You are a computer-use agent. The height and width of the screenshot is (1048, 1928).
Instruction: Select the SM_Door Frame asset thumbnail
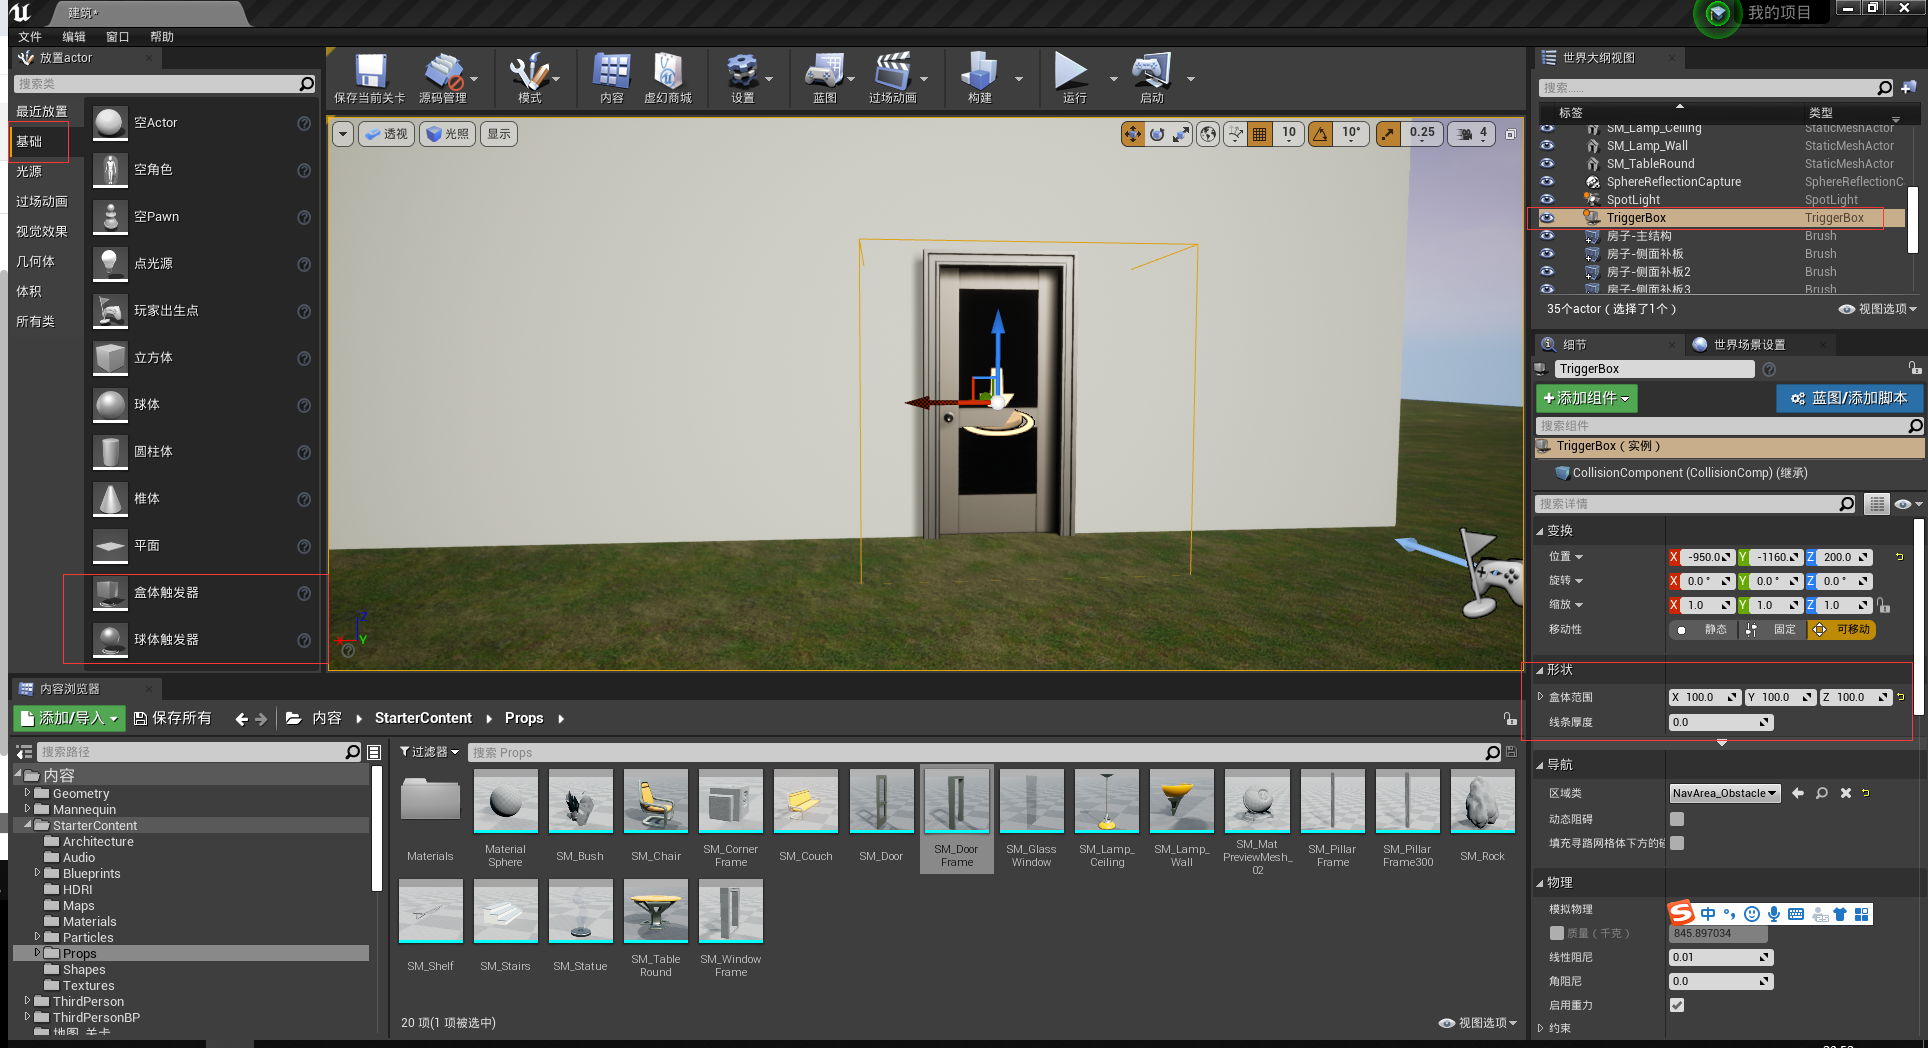click(x=957, y=801)
